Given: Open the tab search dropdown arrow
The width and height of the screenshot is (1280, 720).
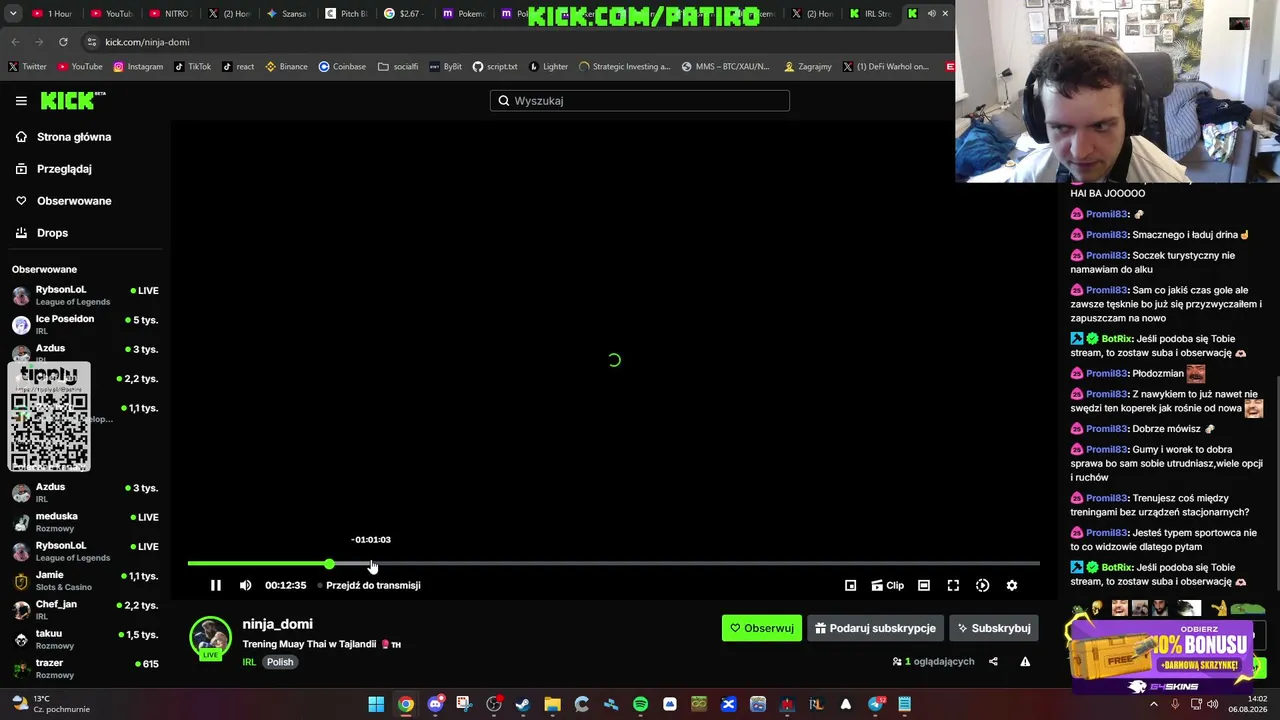Looking at the screenshot, I should pyautogui.click(x=15, y=14).
